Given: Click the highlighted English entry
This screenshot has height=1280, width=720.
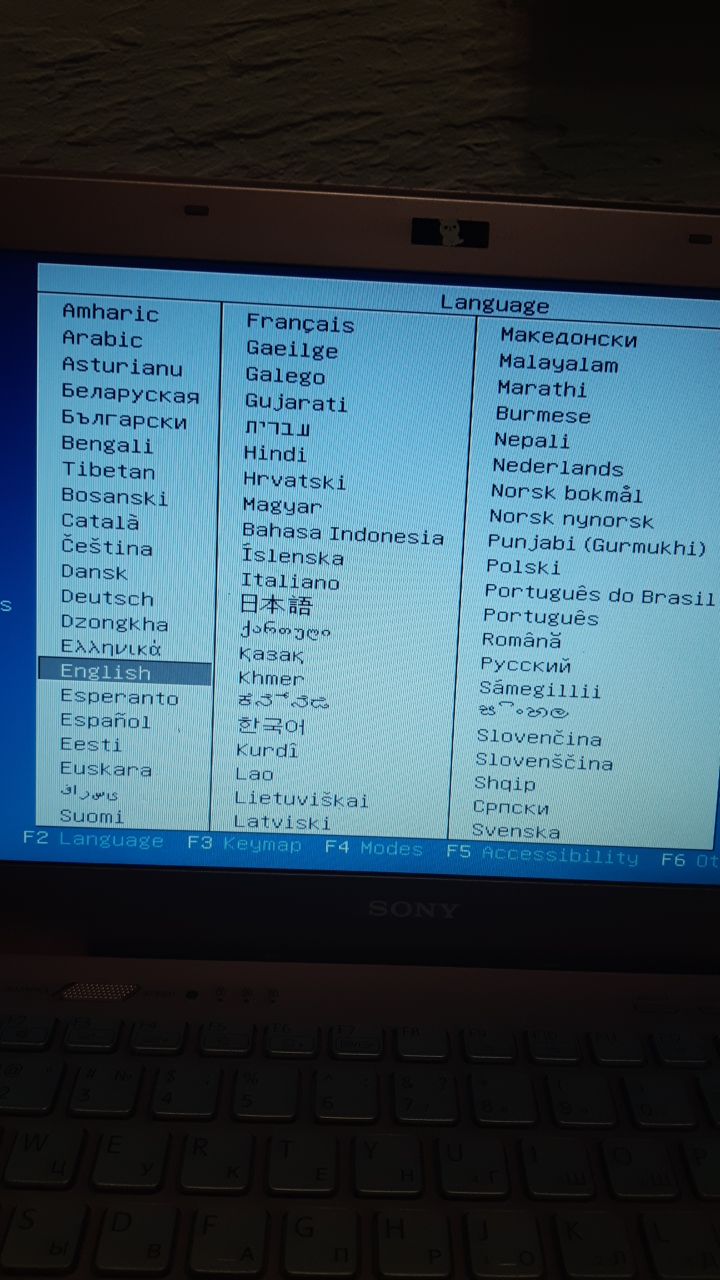Looking at the screenshot, I should click(124, 672).
